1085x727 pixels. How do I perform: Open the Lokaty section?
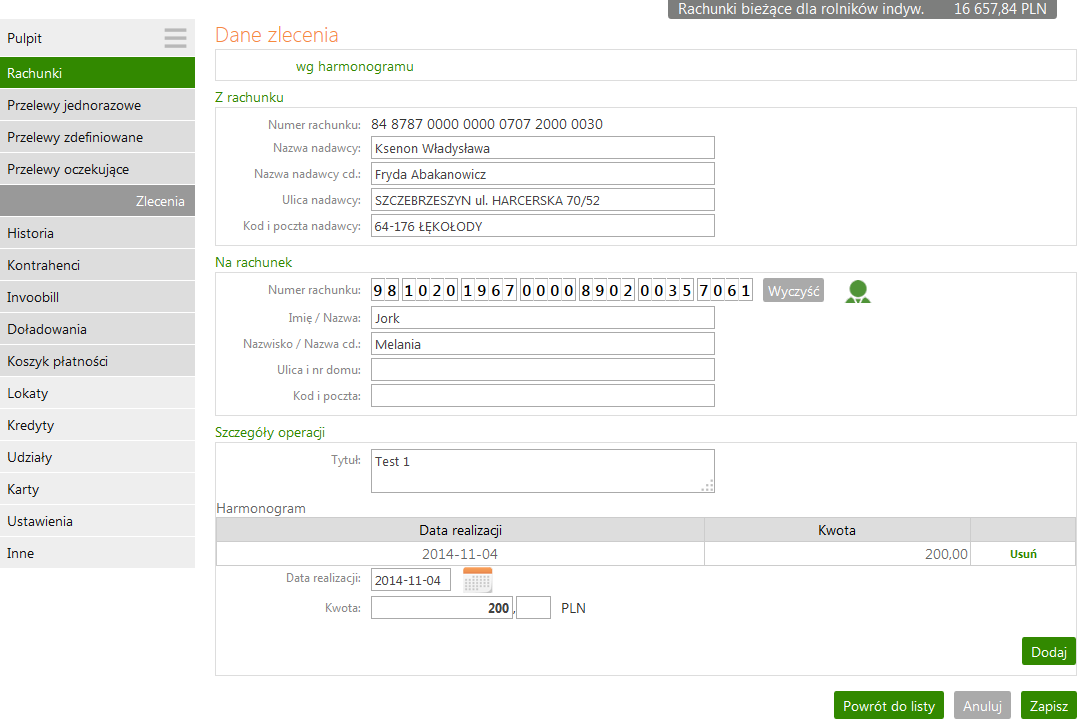click(x=98, y=393)
